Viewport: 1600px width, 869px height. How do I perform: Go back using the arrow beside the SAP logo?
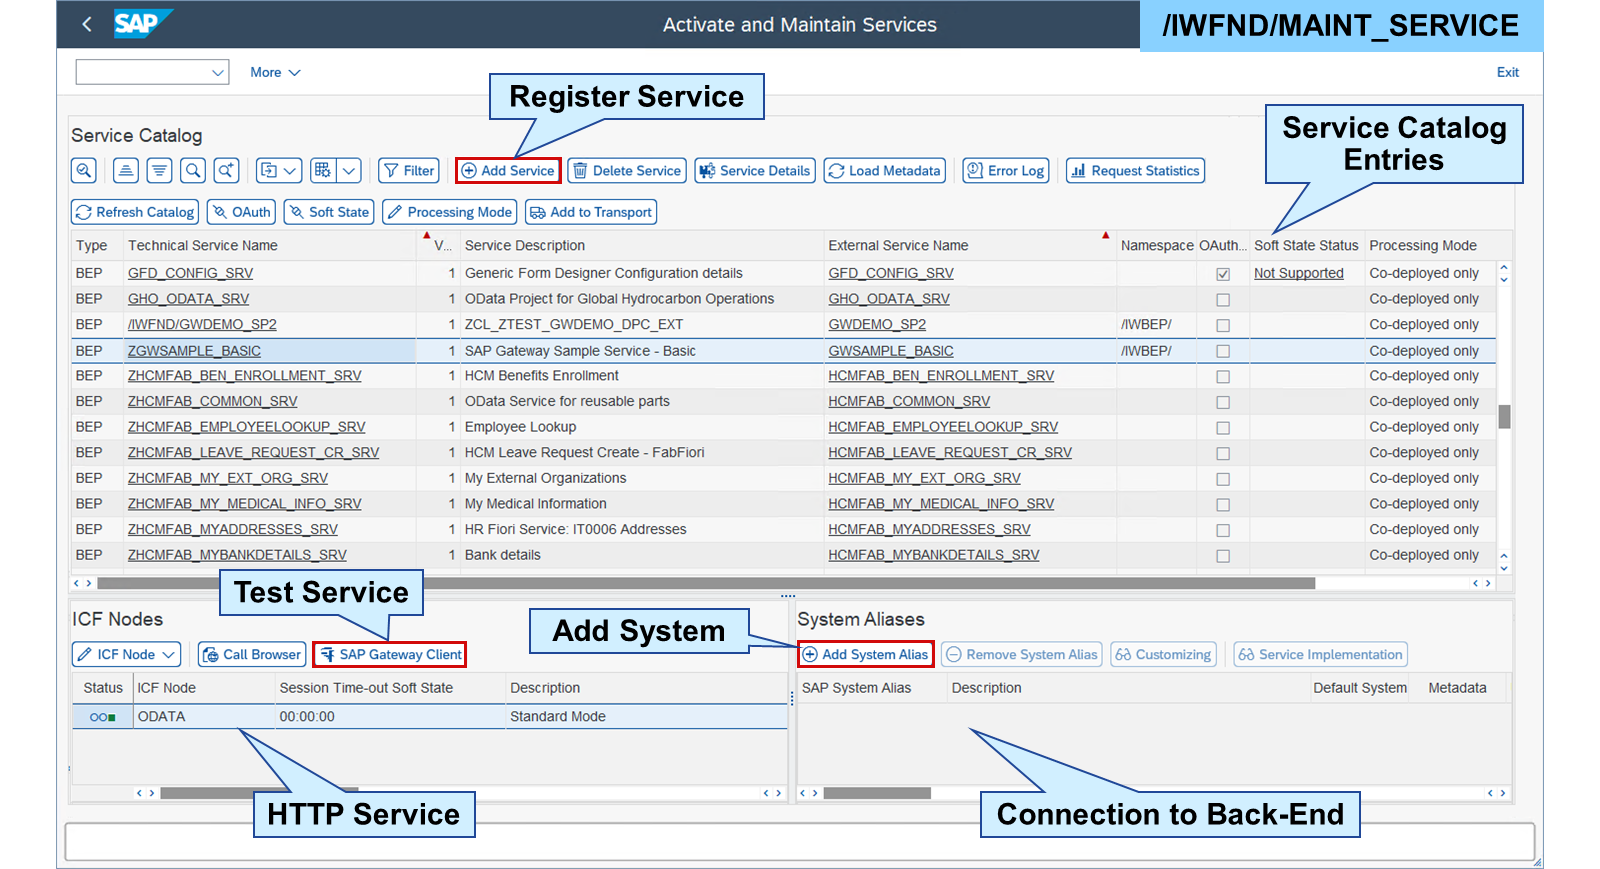(x=87, y=24)
